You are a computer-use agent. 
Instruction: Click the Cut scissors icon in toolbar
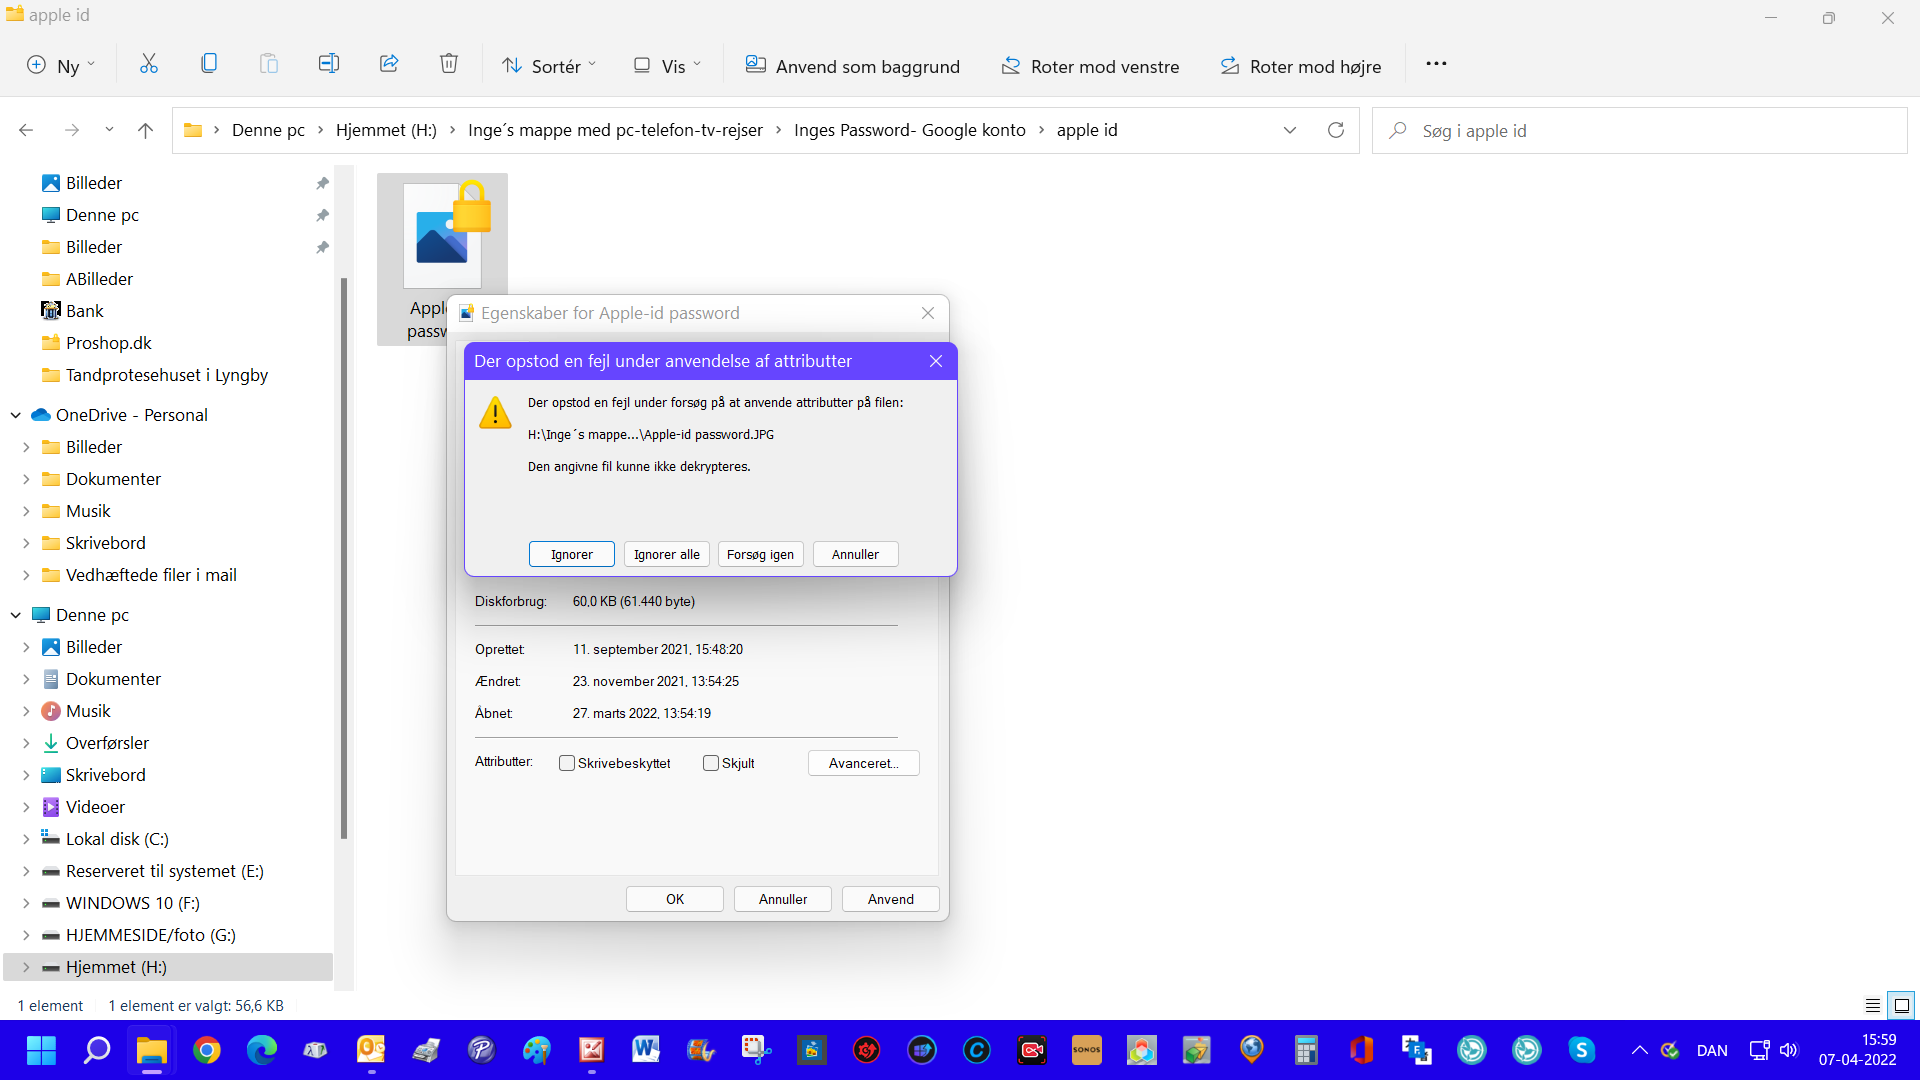tap(149, 65)
